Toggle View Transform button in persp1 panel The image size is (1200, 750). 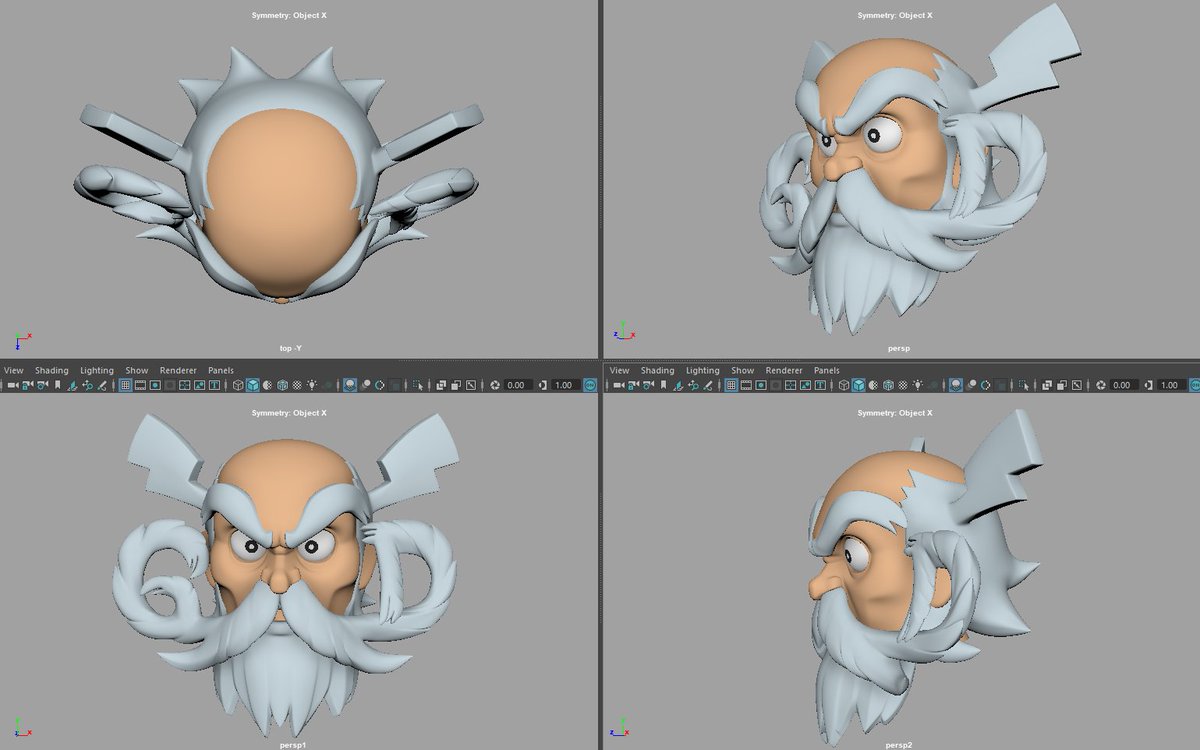590,385
